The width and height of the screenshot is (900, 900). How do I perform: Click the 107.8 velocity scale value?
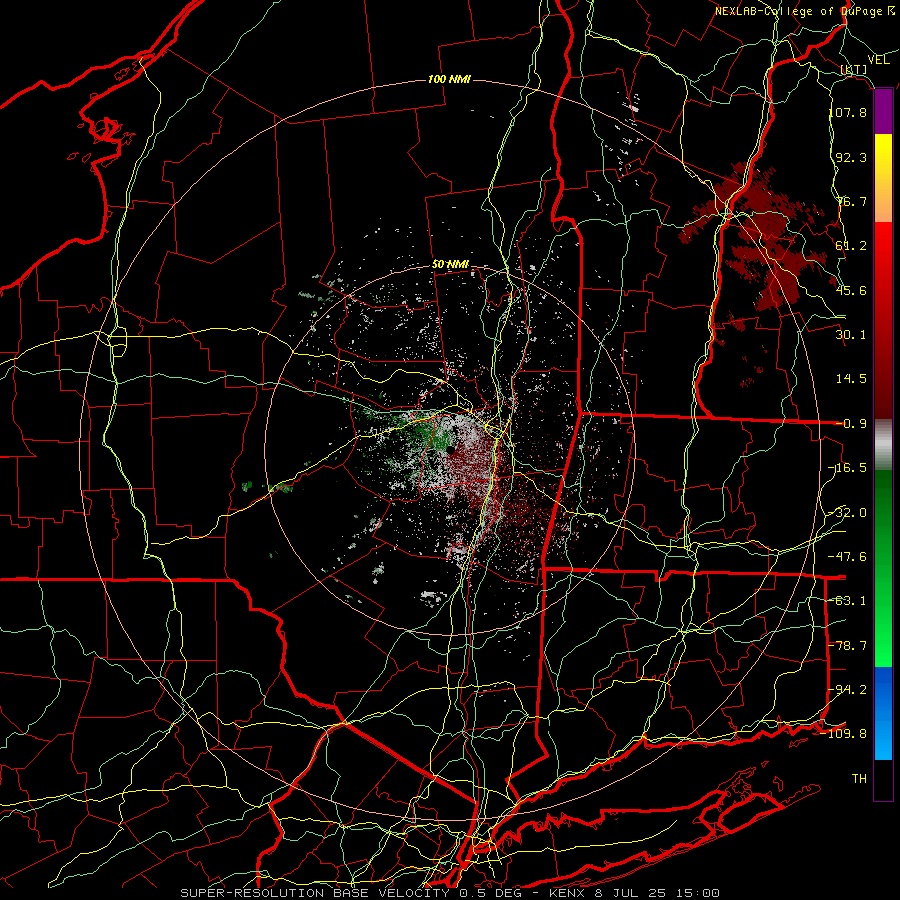click(848, 112)
